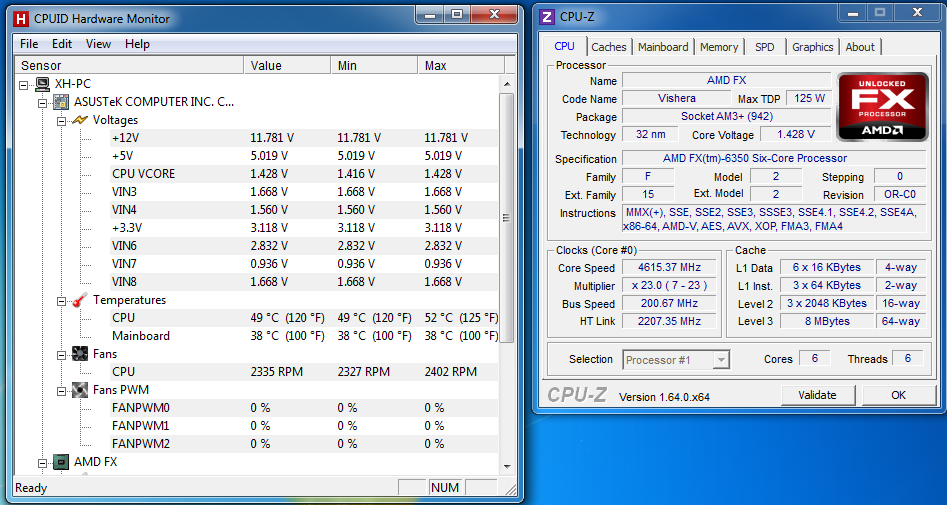The width and height of the screenshot is (947, 505).
Task: Click the Fans category icon
Action: 80,354
